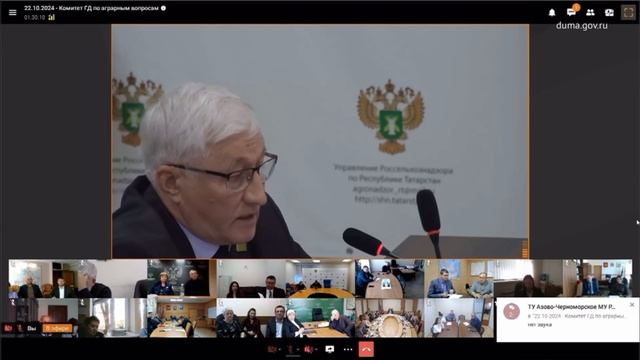Click the call timer 01:30:10
This screenshot has width=640, height=360.
point(34,18)
